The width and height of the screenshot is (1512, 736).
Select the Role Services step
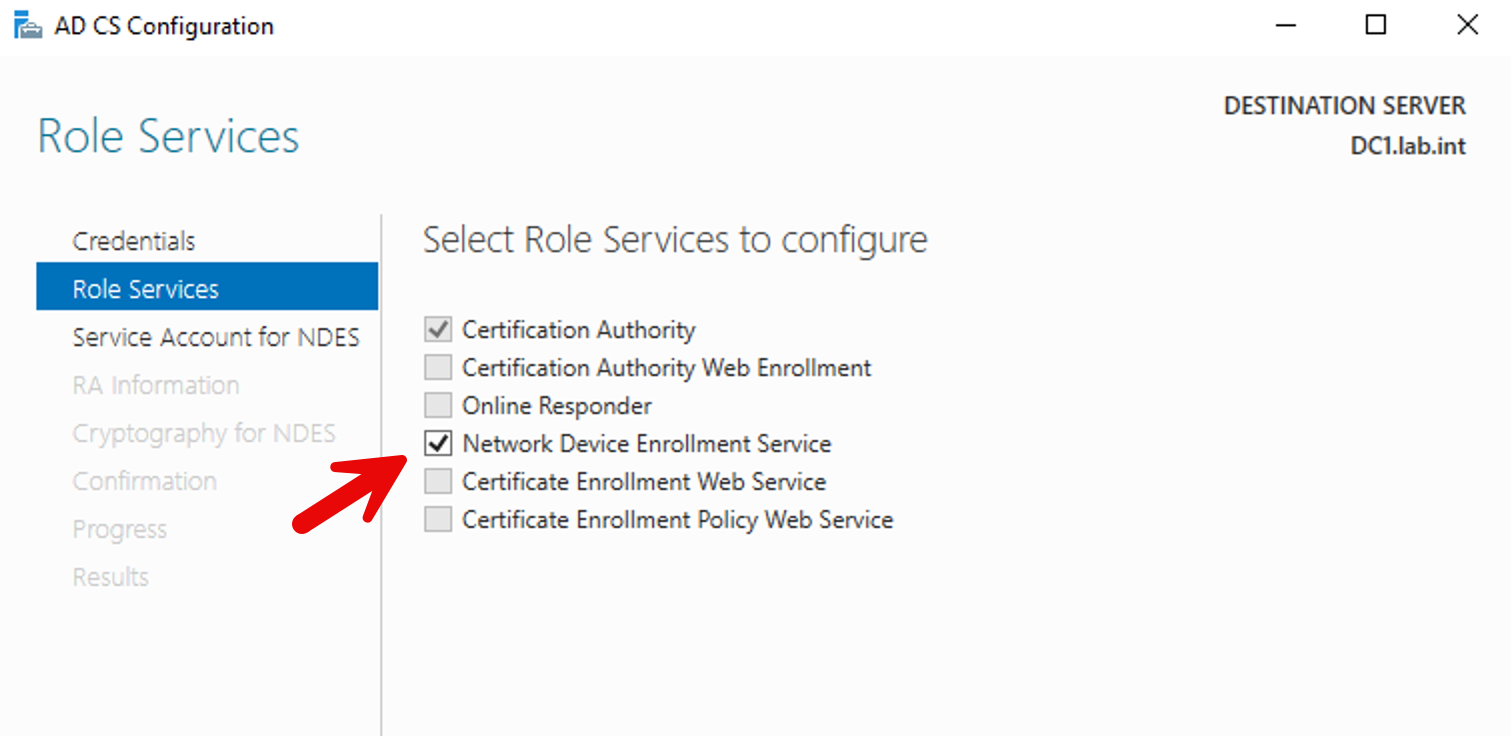[146, 289]
